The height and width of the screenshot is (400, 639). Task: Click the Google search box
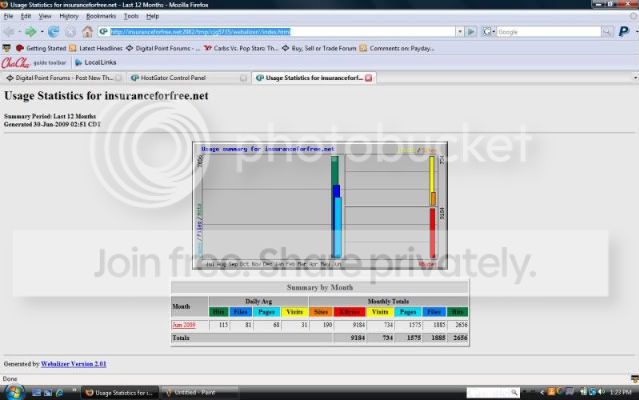(x=549, y=32)
